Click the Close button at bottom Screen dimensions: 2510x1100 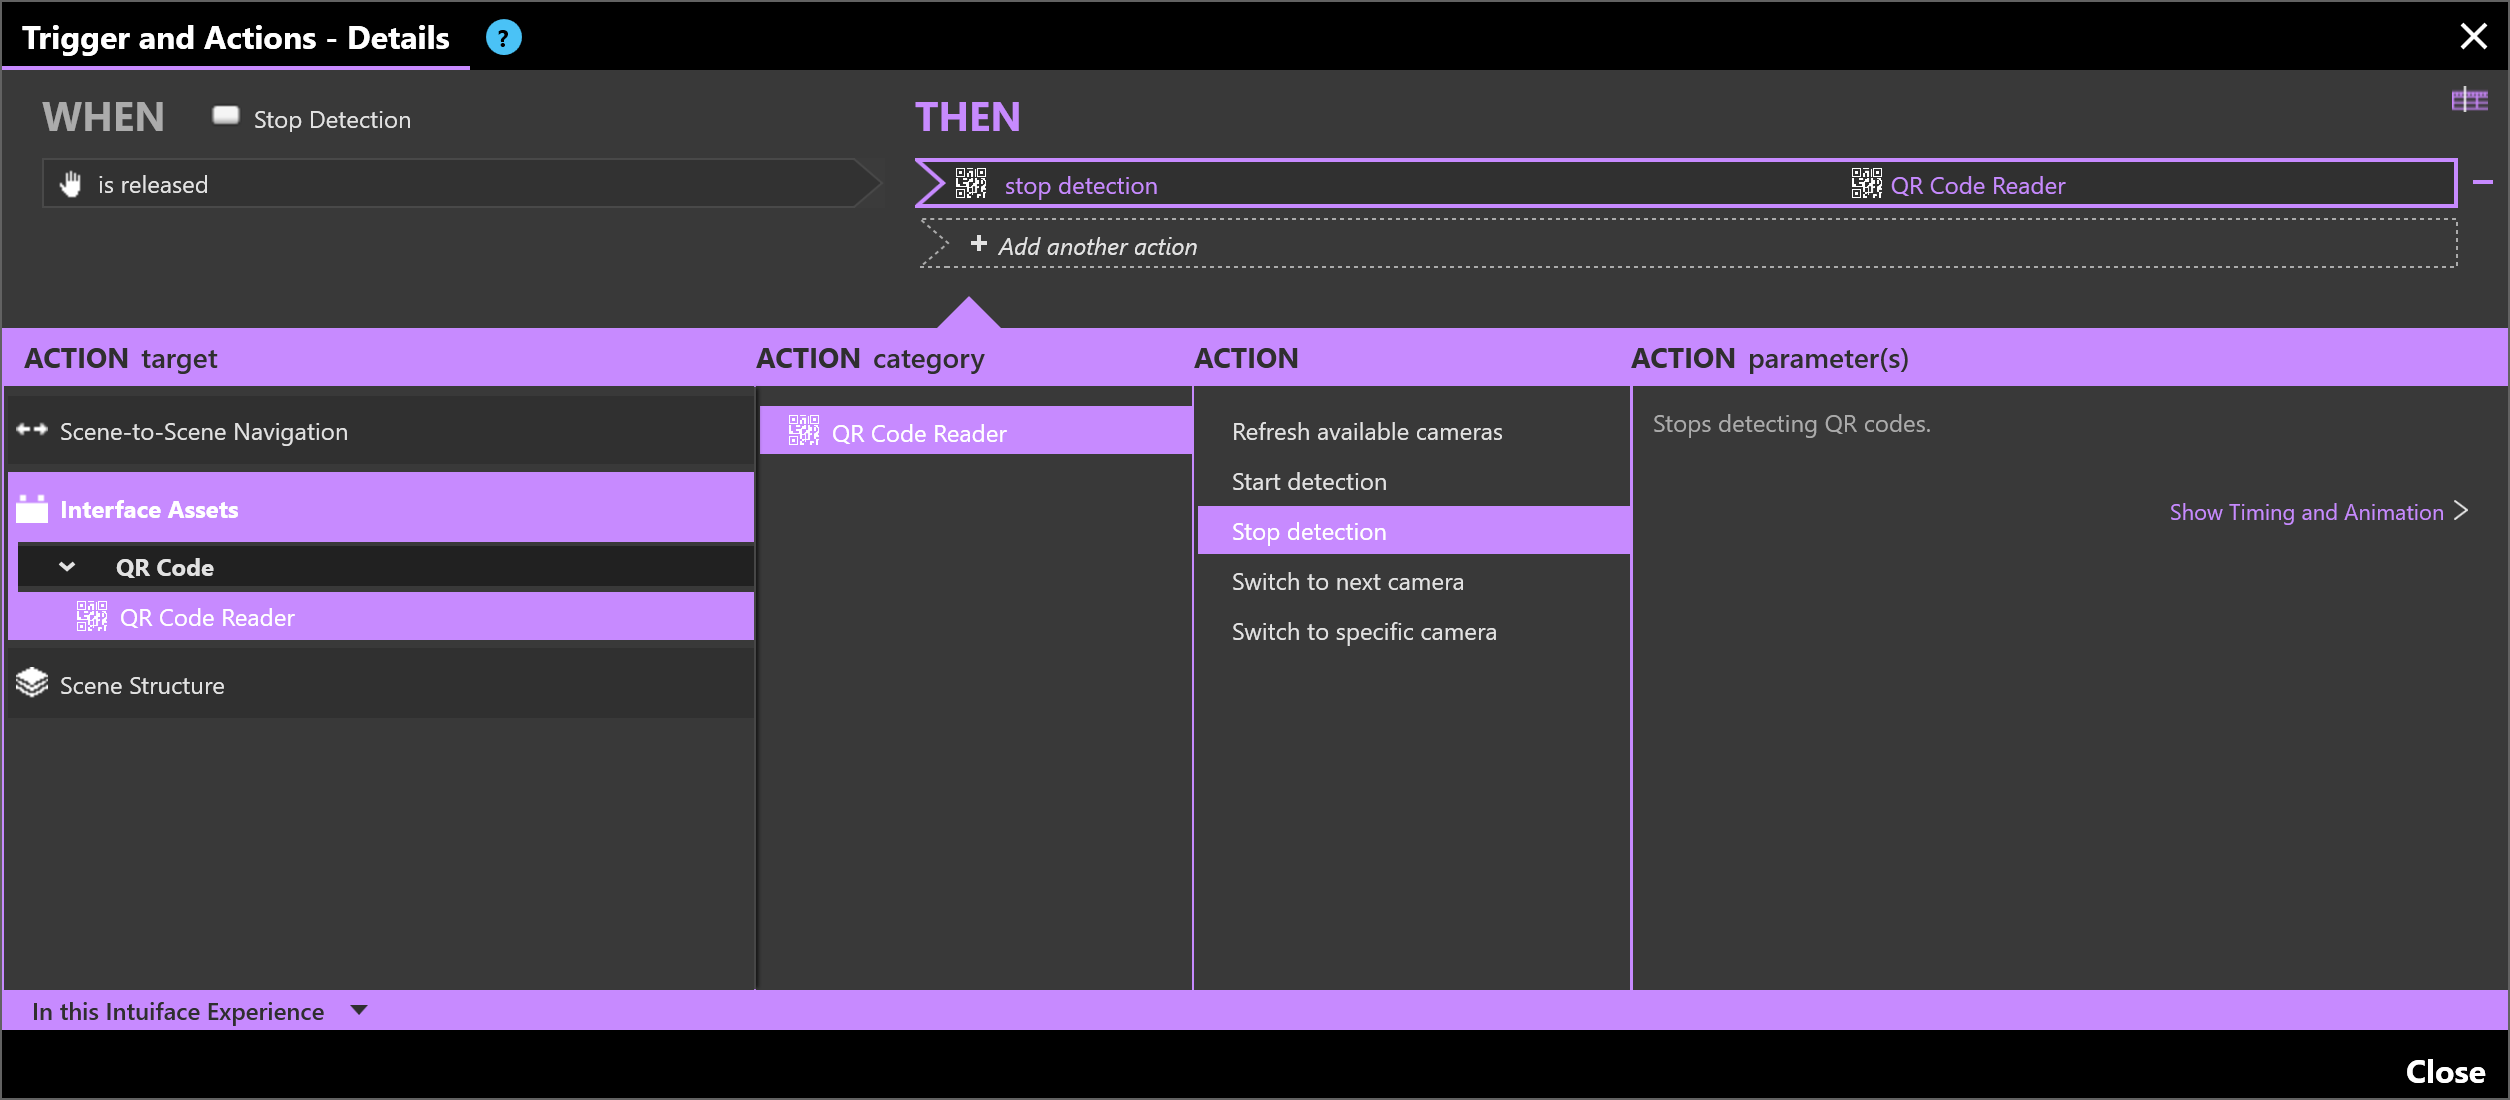(x=2445, y=1071)
